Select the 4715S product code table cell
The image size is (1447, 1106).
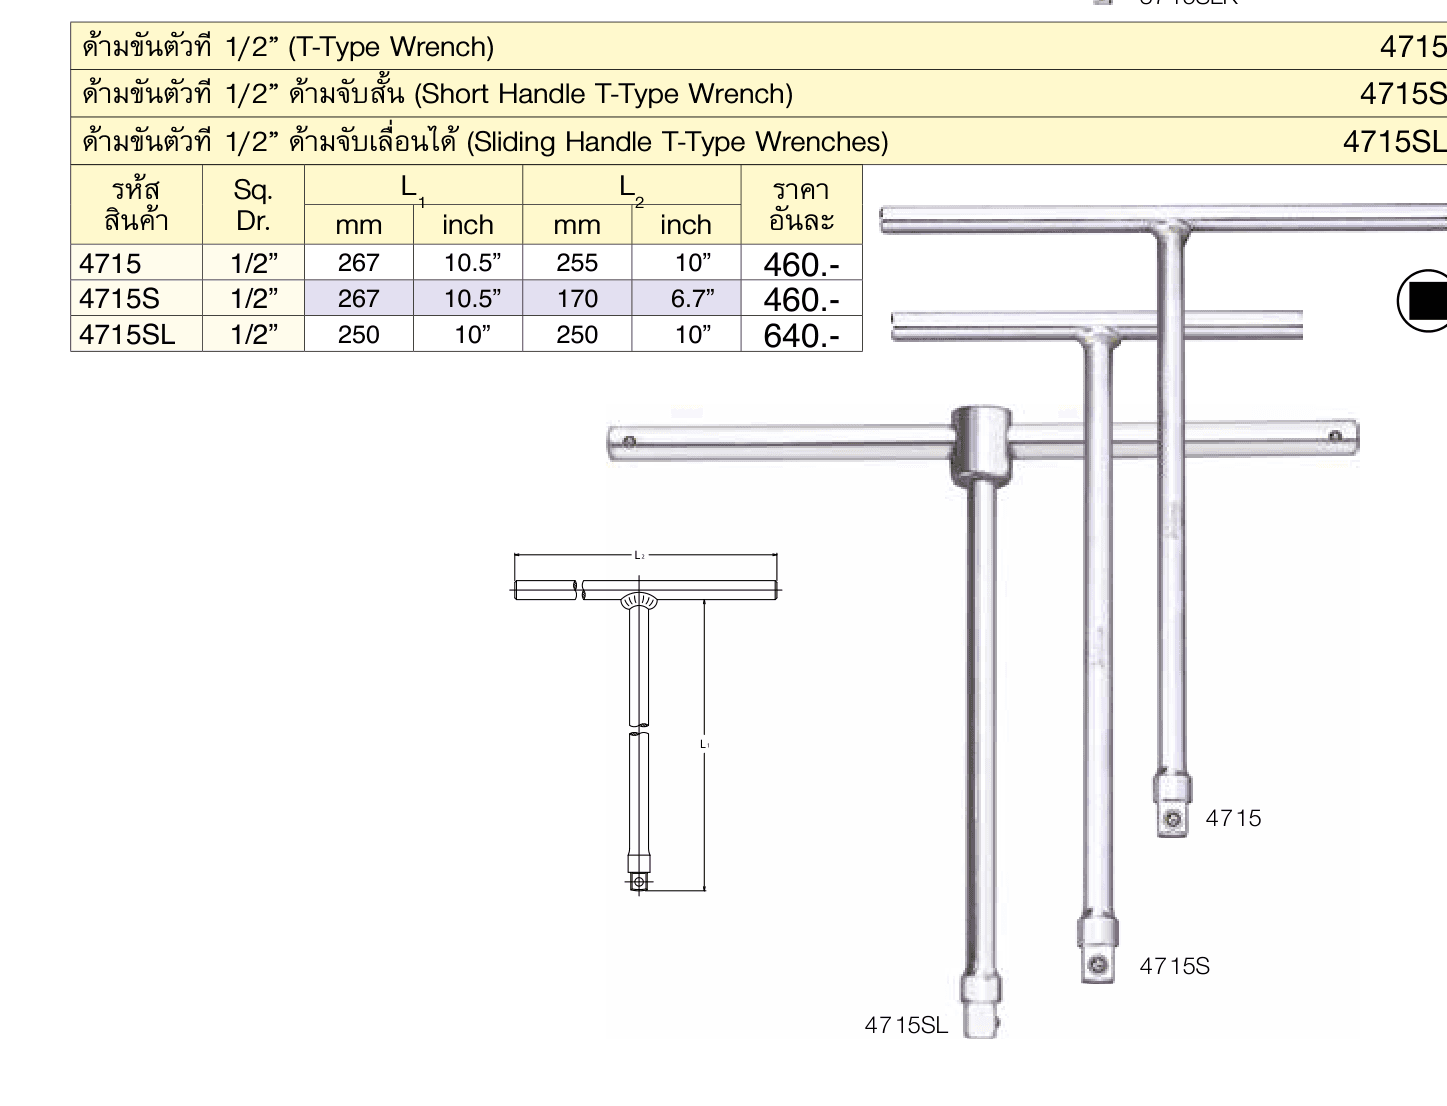click(x=137, y=298)
